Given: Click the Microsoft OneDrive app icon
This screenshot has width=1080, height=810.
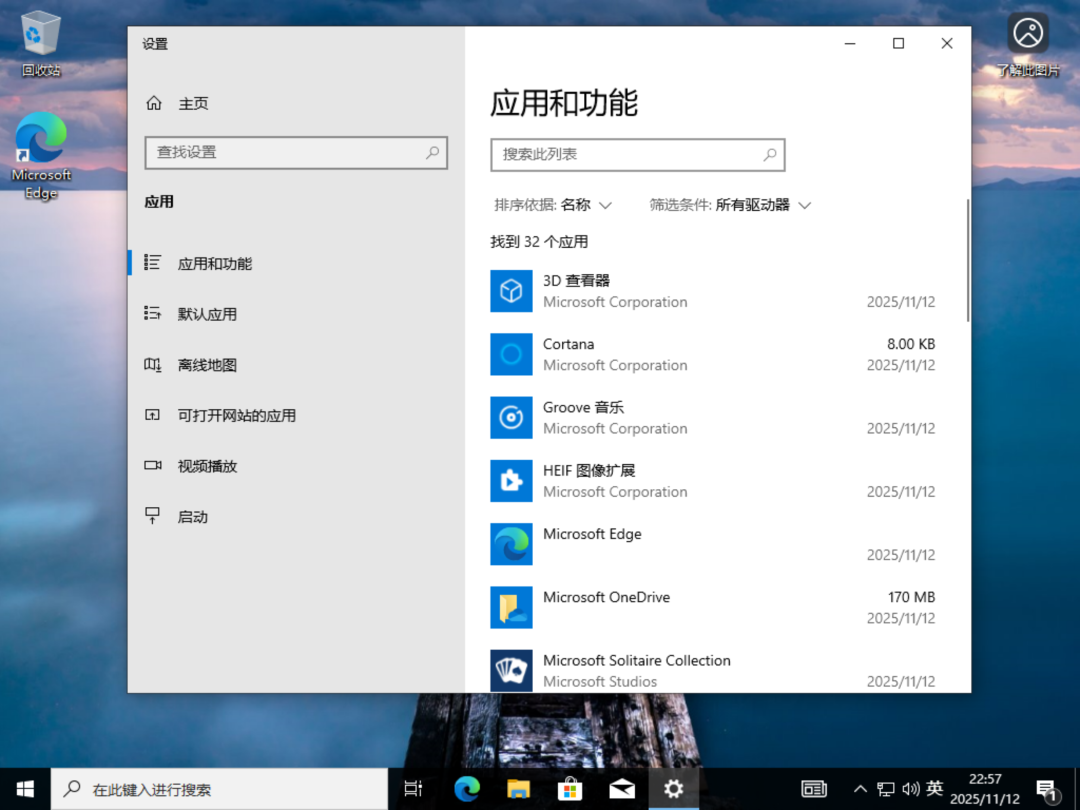Looking at the screenshot, I should tap(511, 608).
